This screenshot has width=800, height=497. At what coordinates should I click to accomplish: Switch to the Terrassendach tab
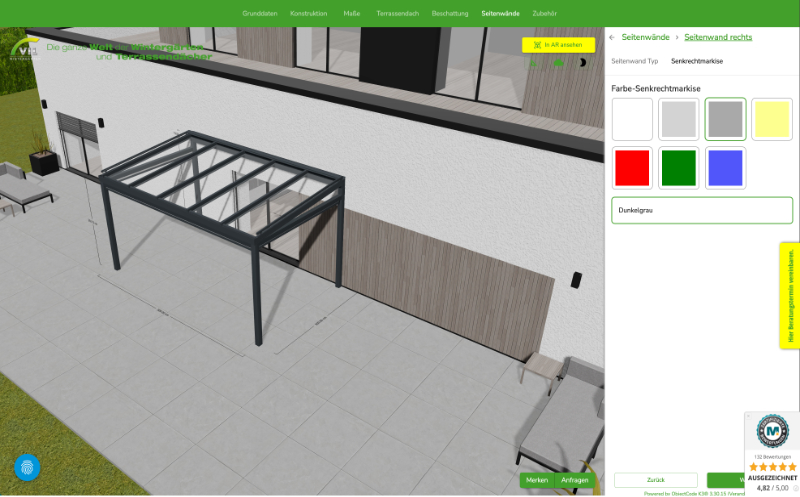point(396,14)
